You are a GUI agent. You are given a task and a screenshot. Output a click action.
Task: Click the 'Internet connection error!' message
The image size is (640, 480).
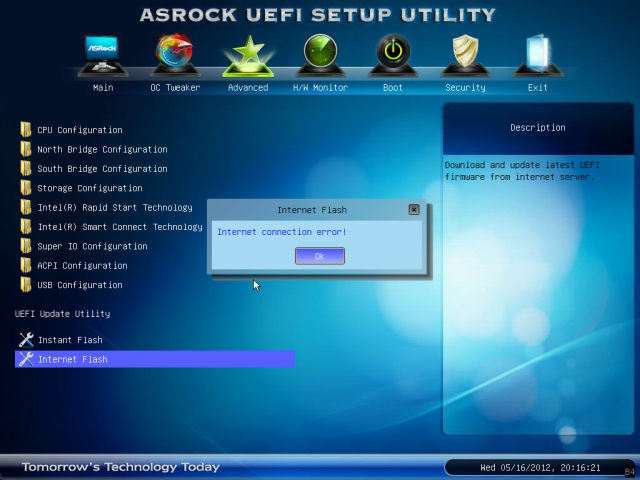pos(282,232)
